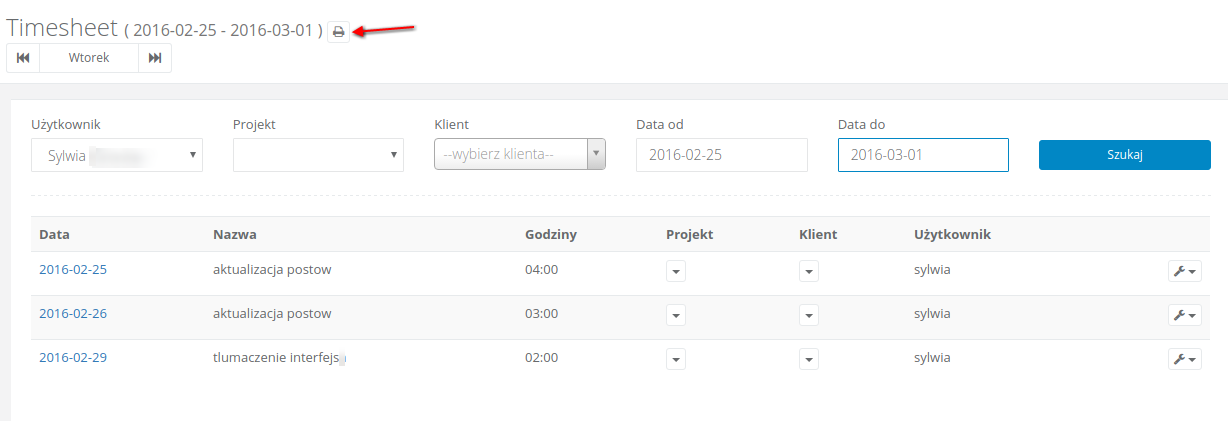This screenshot has height=421, width=1228.
Task: Go to previous period arrow
Action: [x=23, y=58]
